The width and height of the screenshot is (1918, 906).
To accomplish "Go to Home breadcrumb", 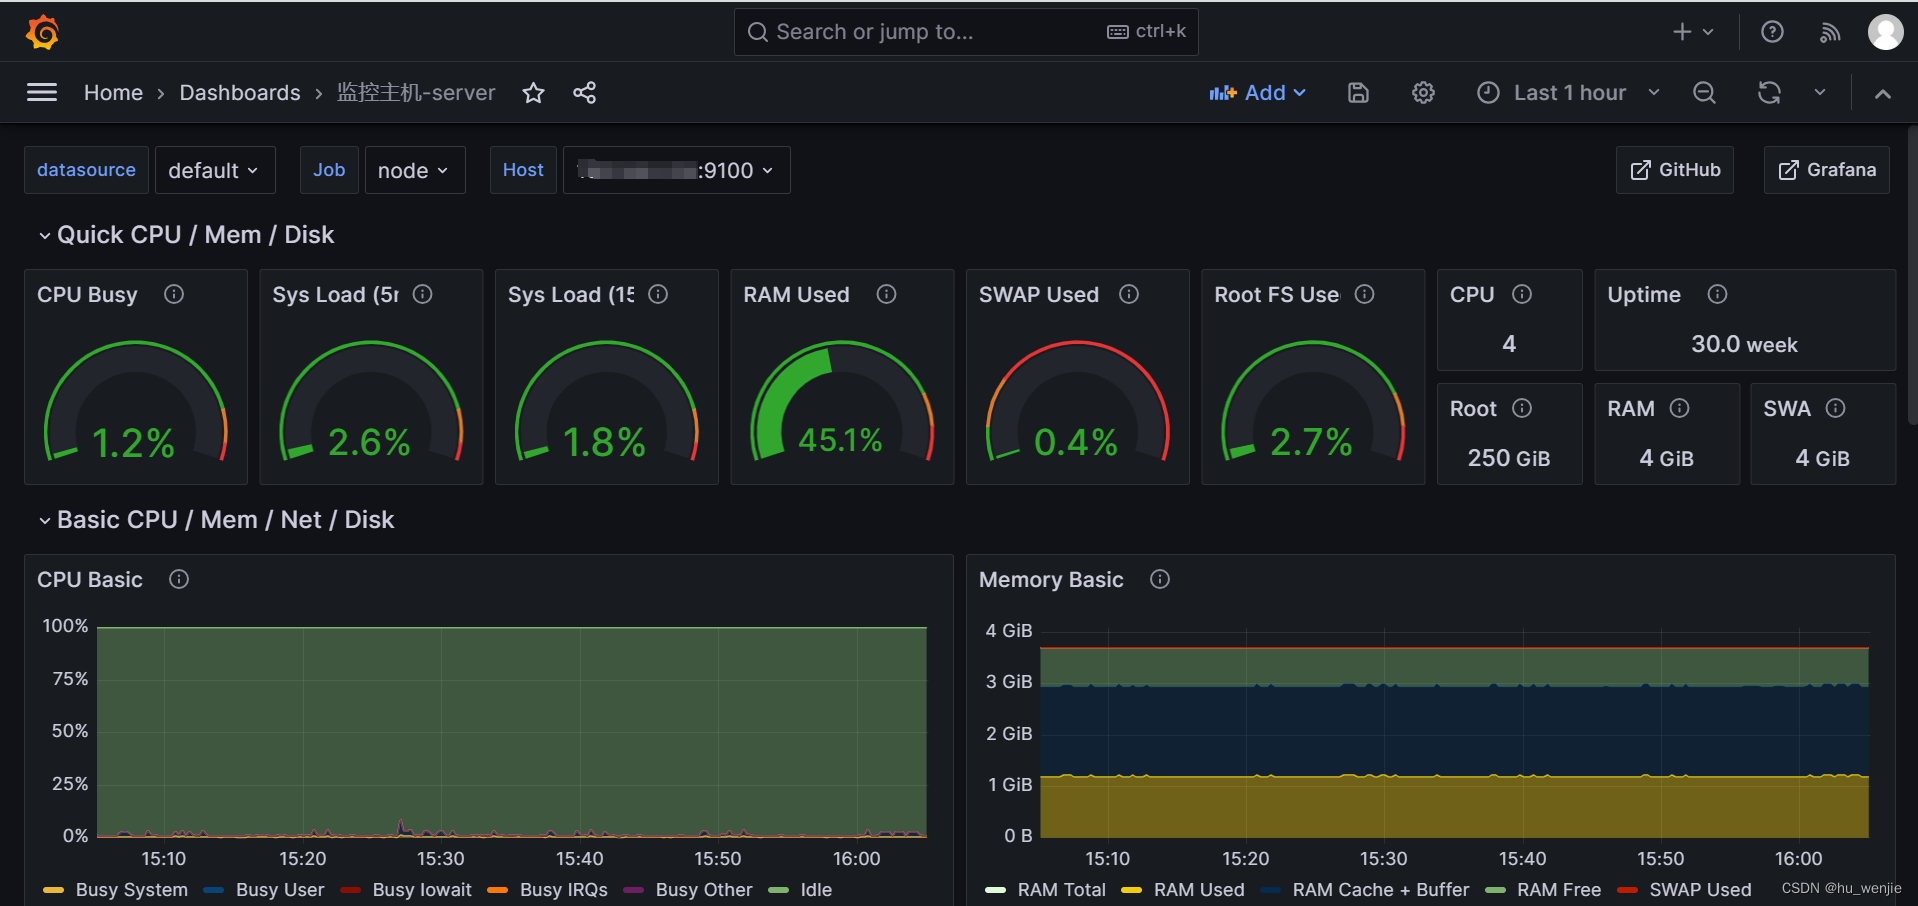I will [x=113, y=93].
